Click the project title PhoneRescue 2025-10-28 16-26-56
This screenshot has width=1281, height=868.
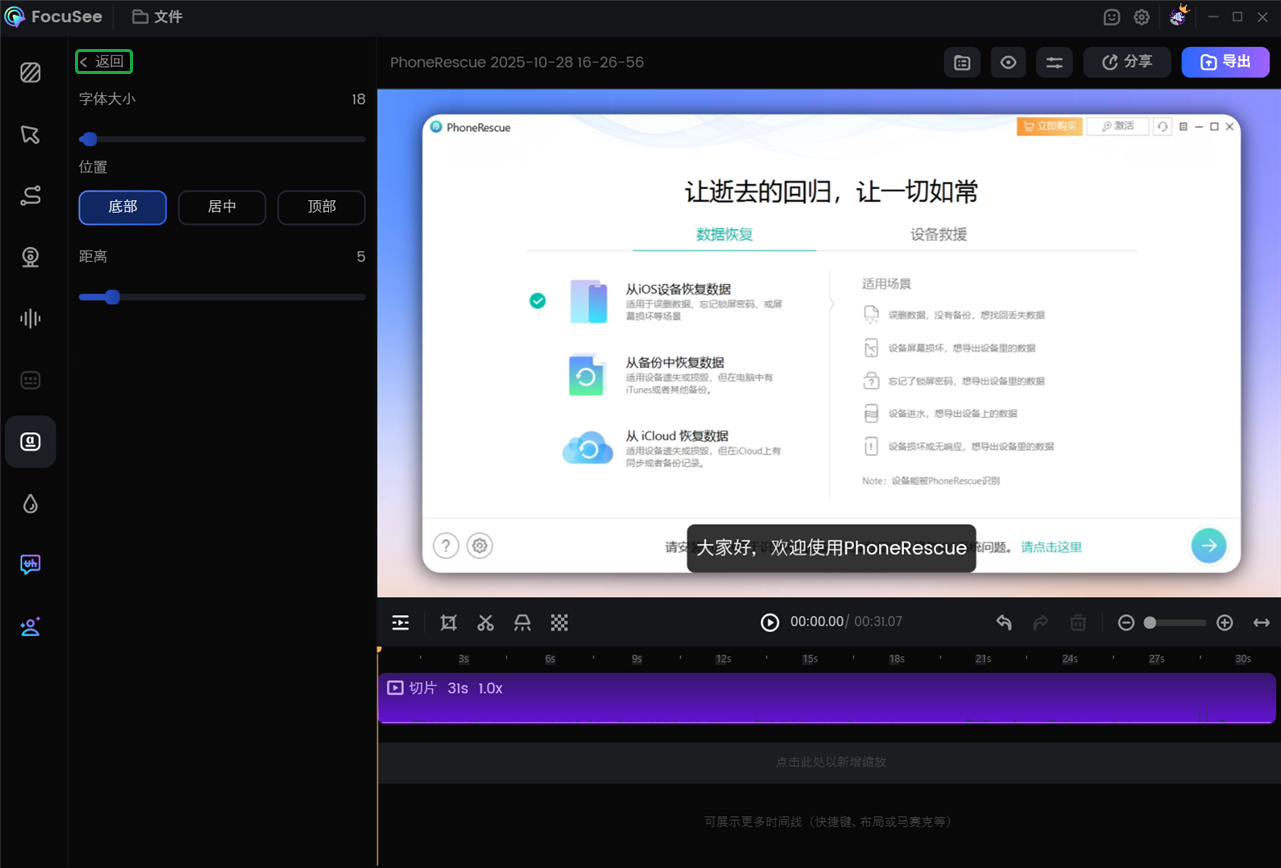[517, 62]
